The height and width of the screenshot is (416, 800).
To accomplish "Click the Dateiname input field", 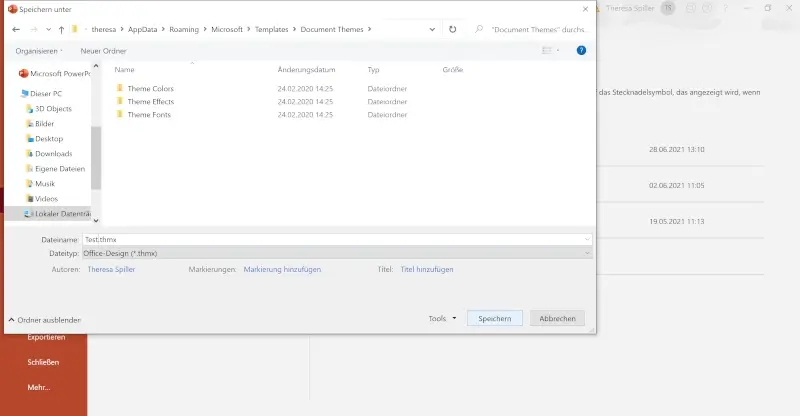I will click(x=335, y=240).
